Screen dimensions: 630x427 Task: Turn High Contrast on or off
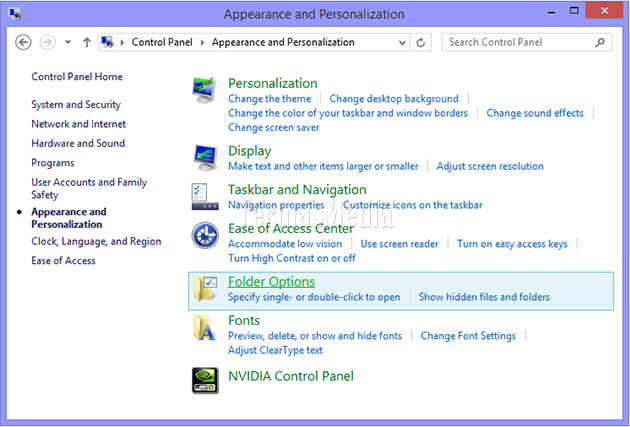coord(292,258)
